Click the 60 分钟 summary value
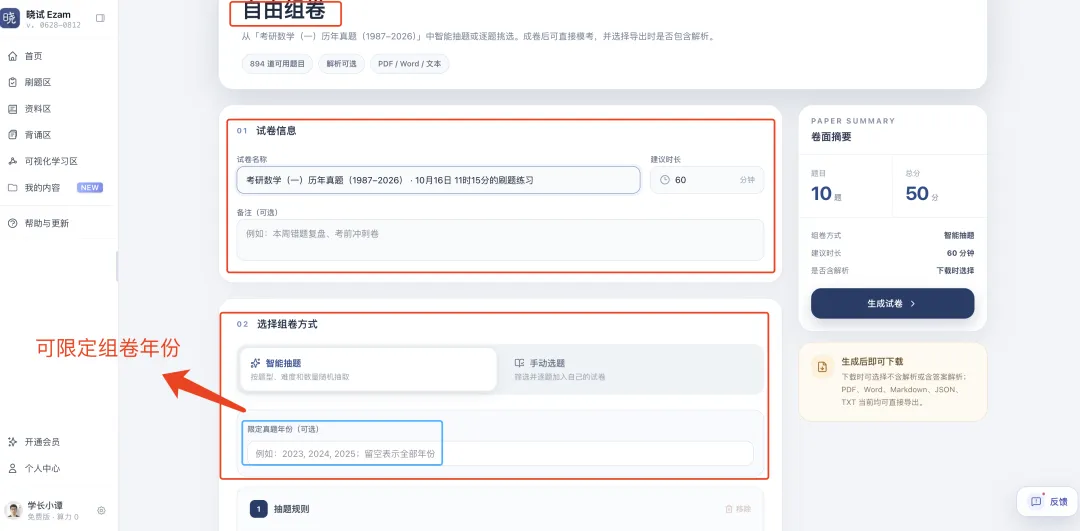Viewport: 1080px width, 531px height. pos(961,253)
